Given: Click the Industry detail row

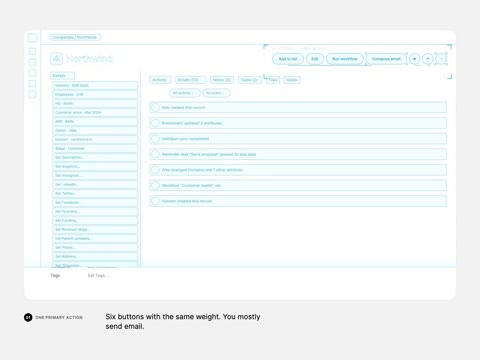Looking at the screenshot, I should tap(95, 86).
